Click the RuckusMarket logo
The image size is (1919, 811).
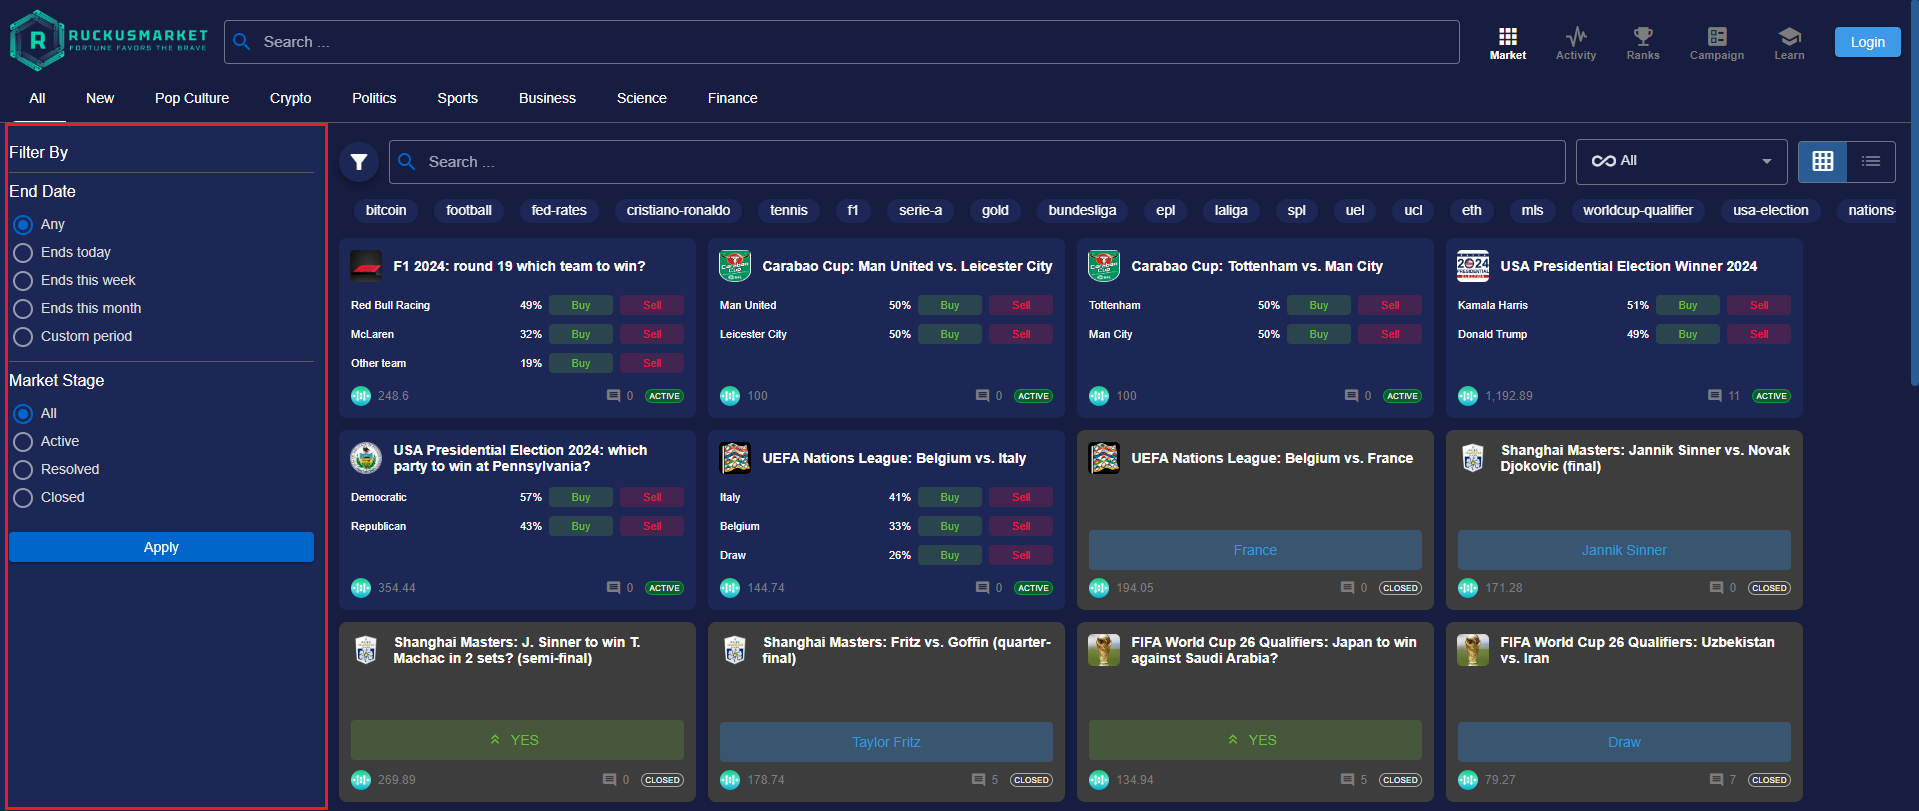(x=109, y=41)
